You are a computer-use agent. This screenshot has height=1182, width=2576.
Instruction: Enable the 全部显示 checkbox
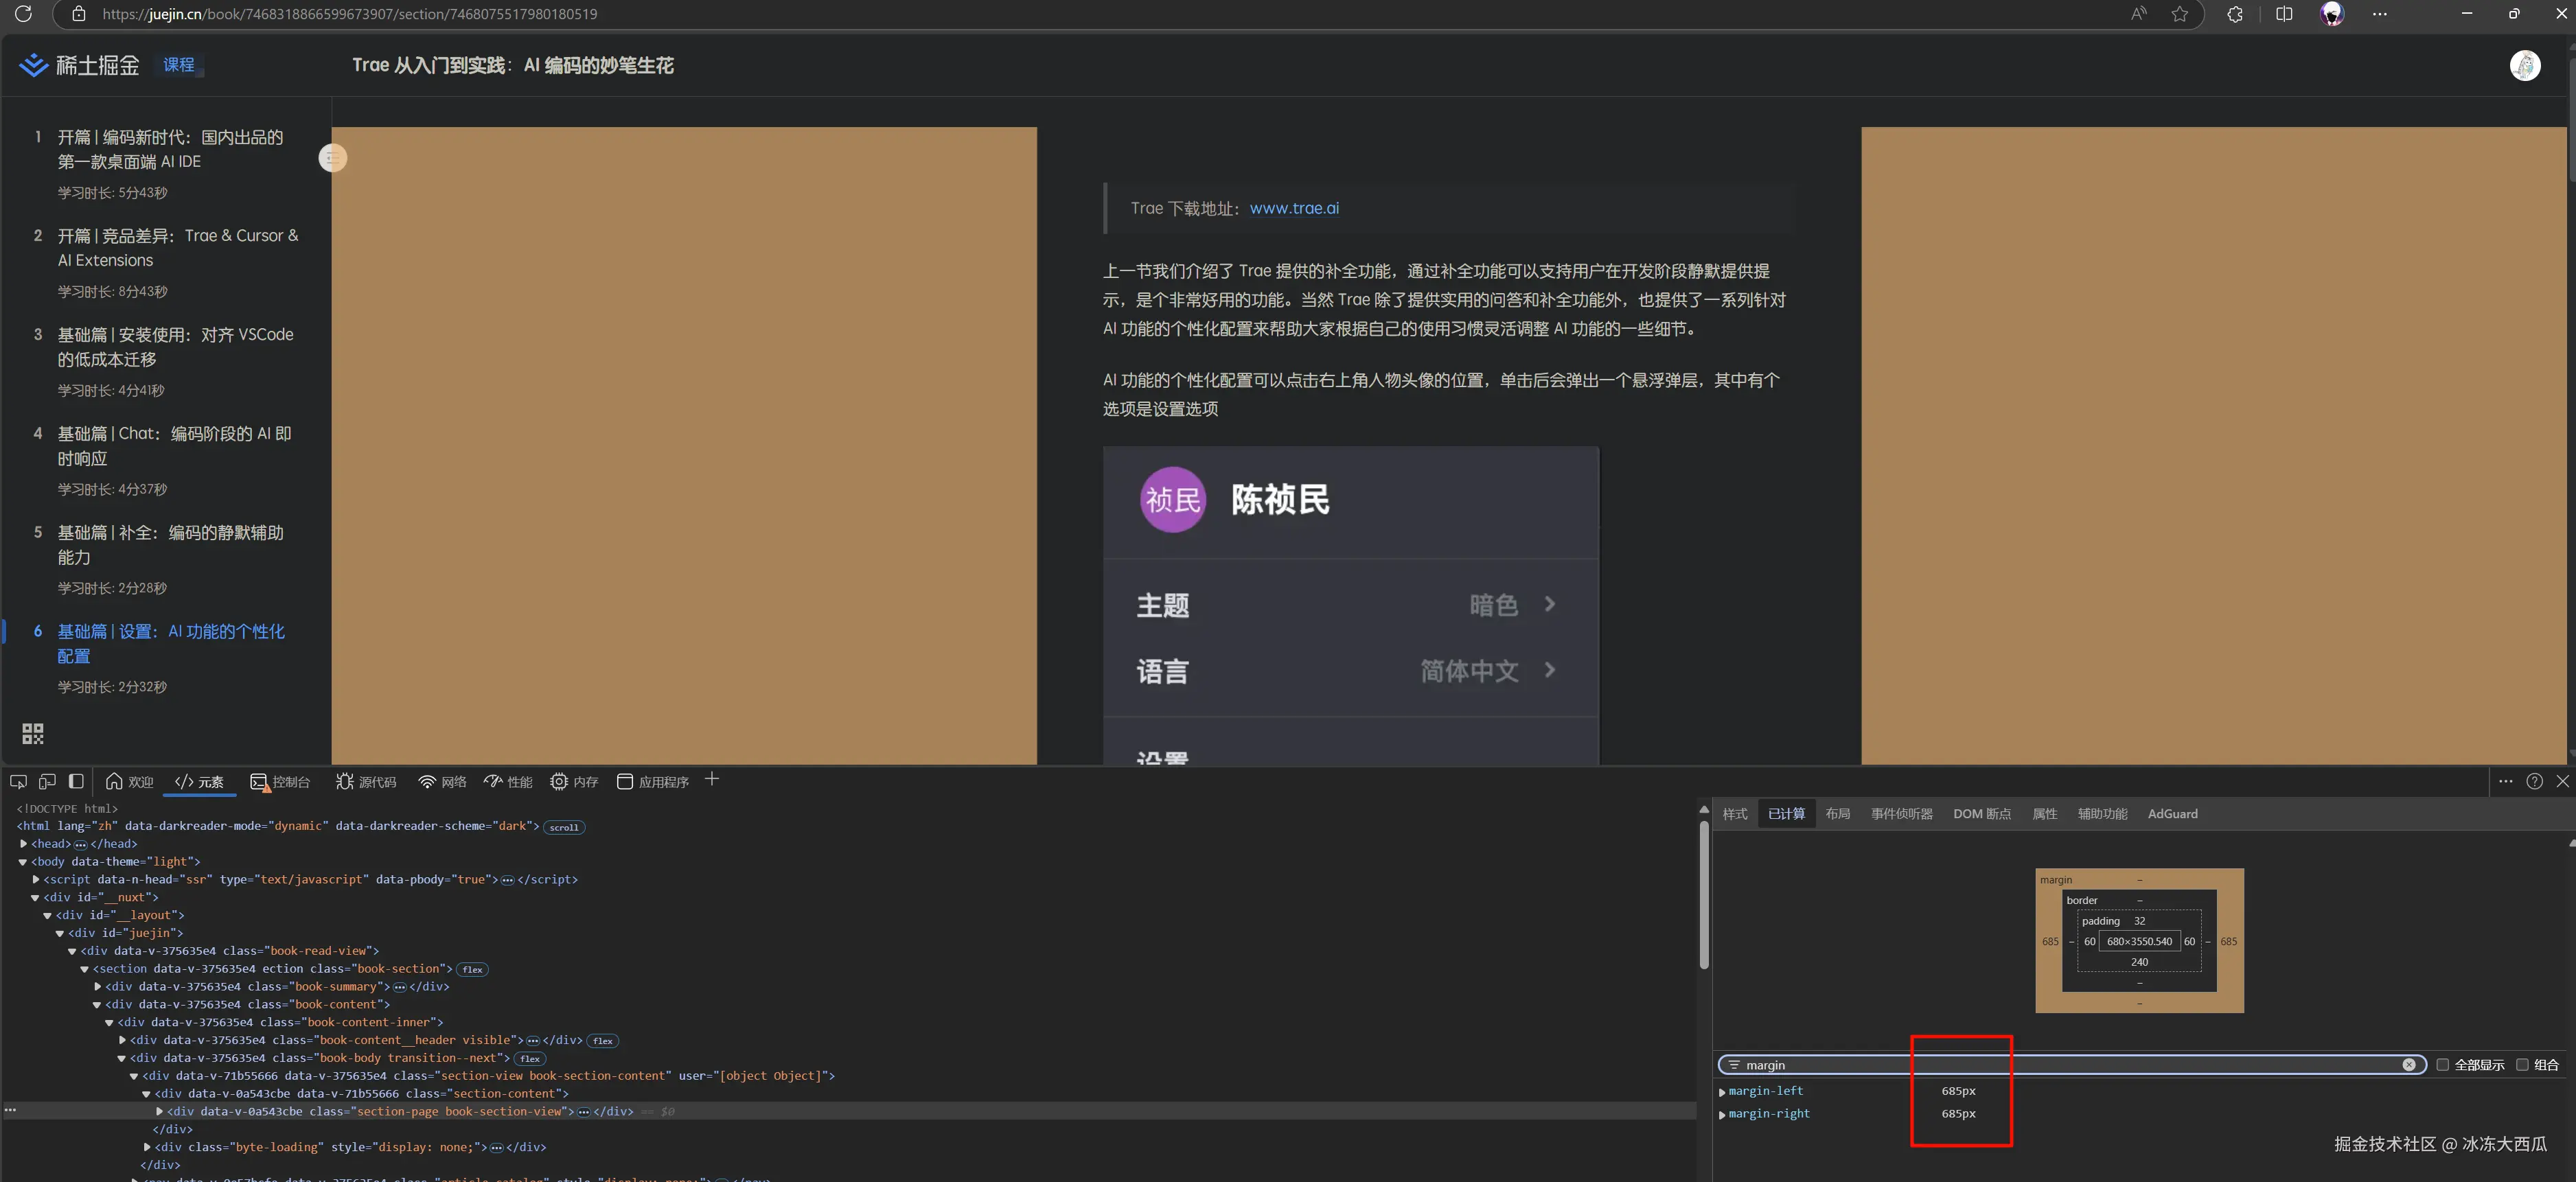pos(2444,1064)
